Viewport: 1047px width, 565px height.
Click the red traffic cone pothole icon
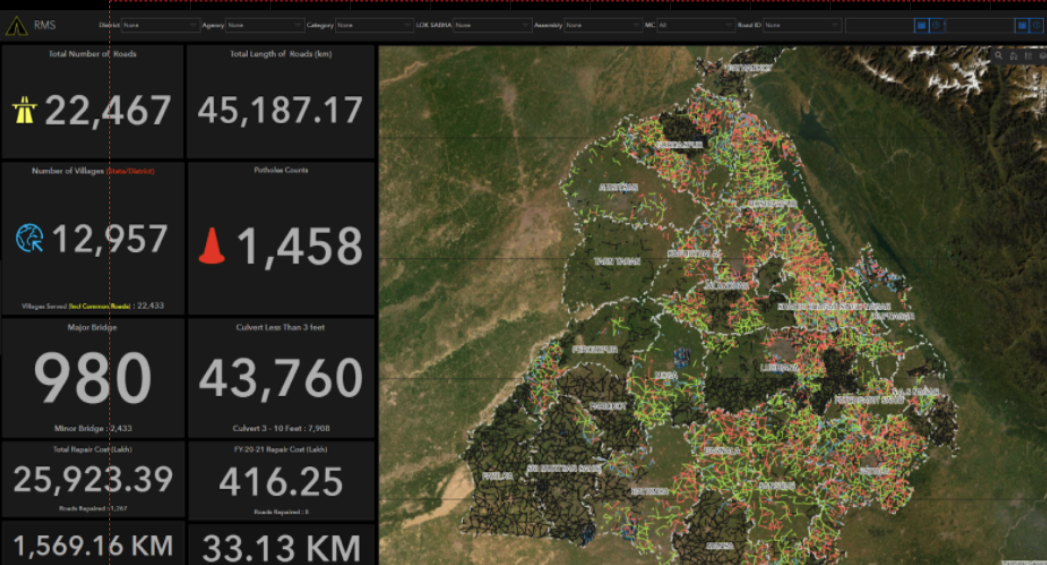(x=212, y=246)
